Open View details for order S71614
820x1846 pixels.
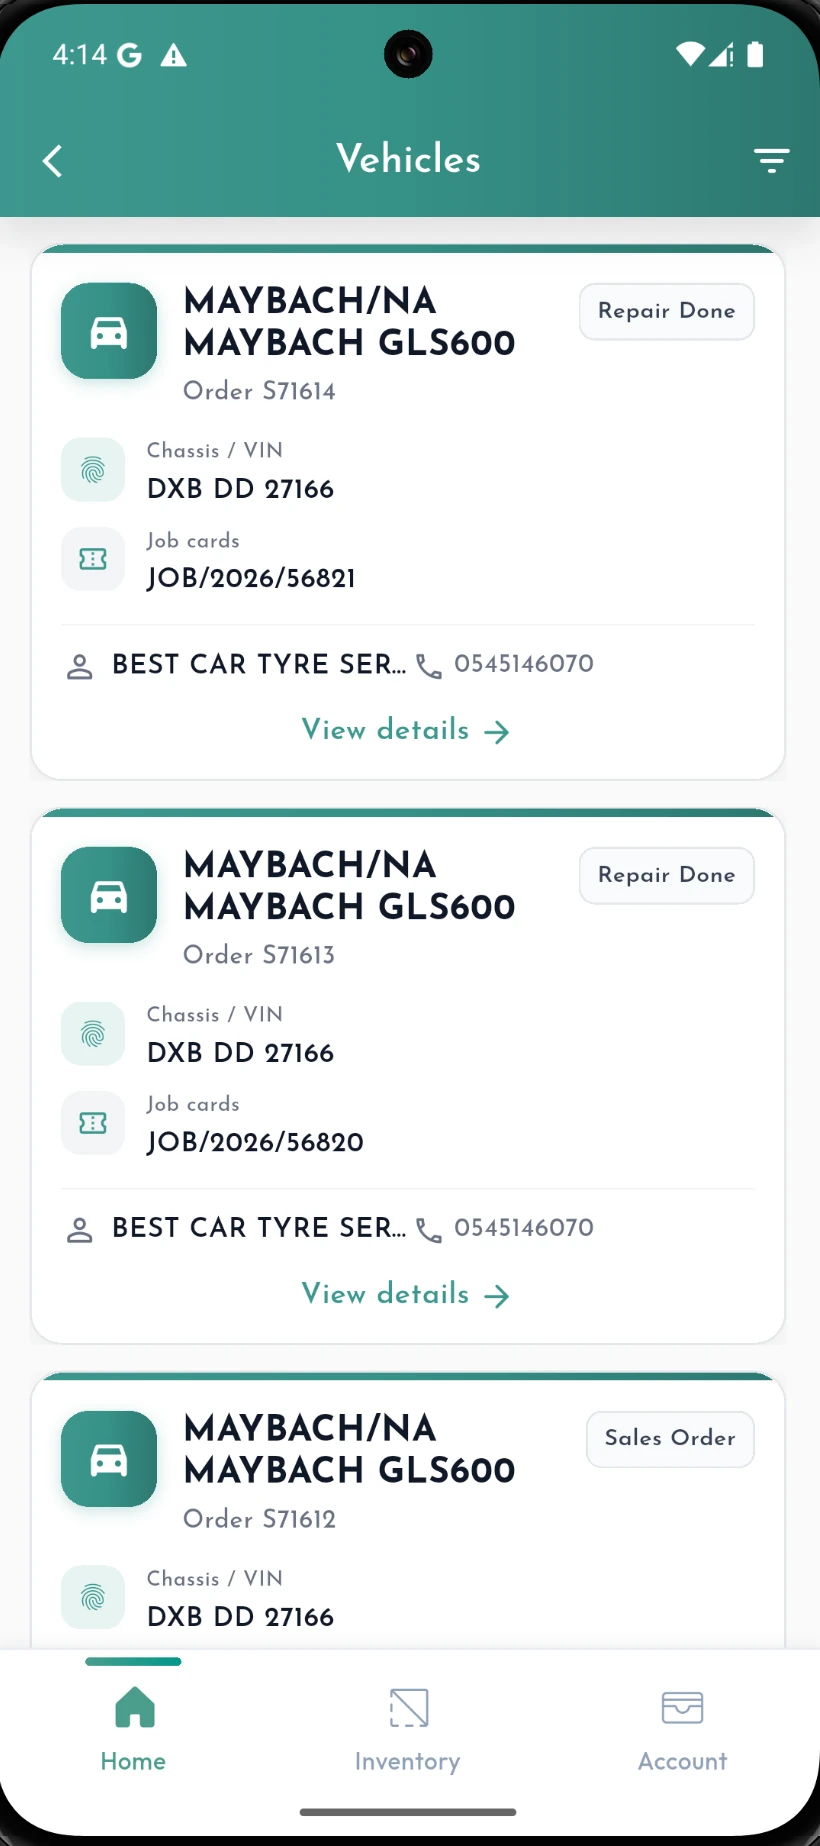(x=406, y=730)
